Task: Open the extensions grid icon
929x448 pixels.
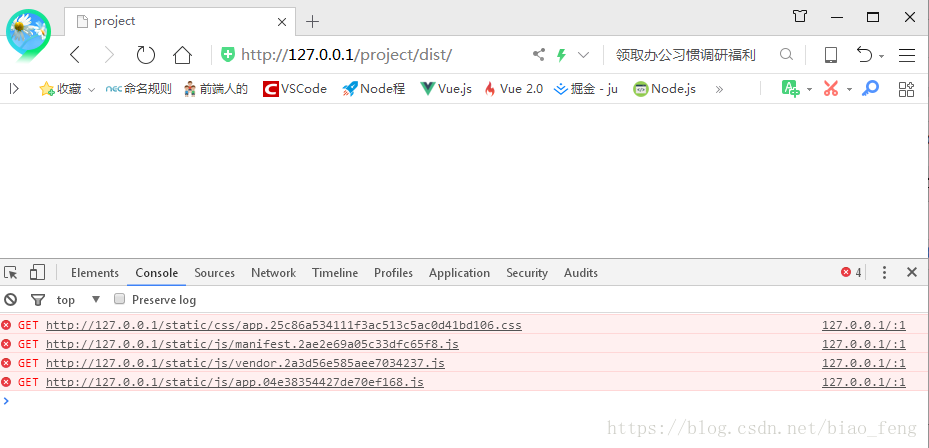Action: (x=906, y=89)
